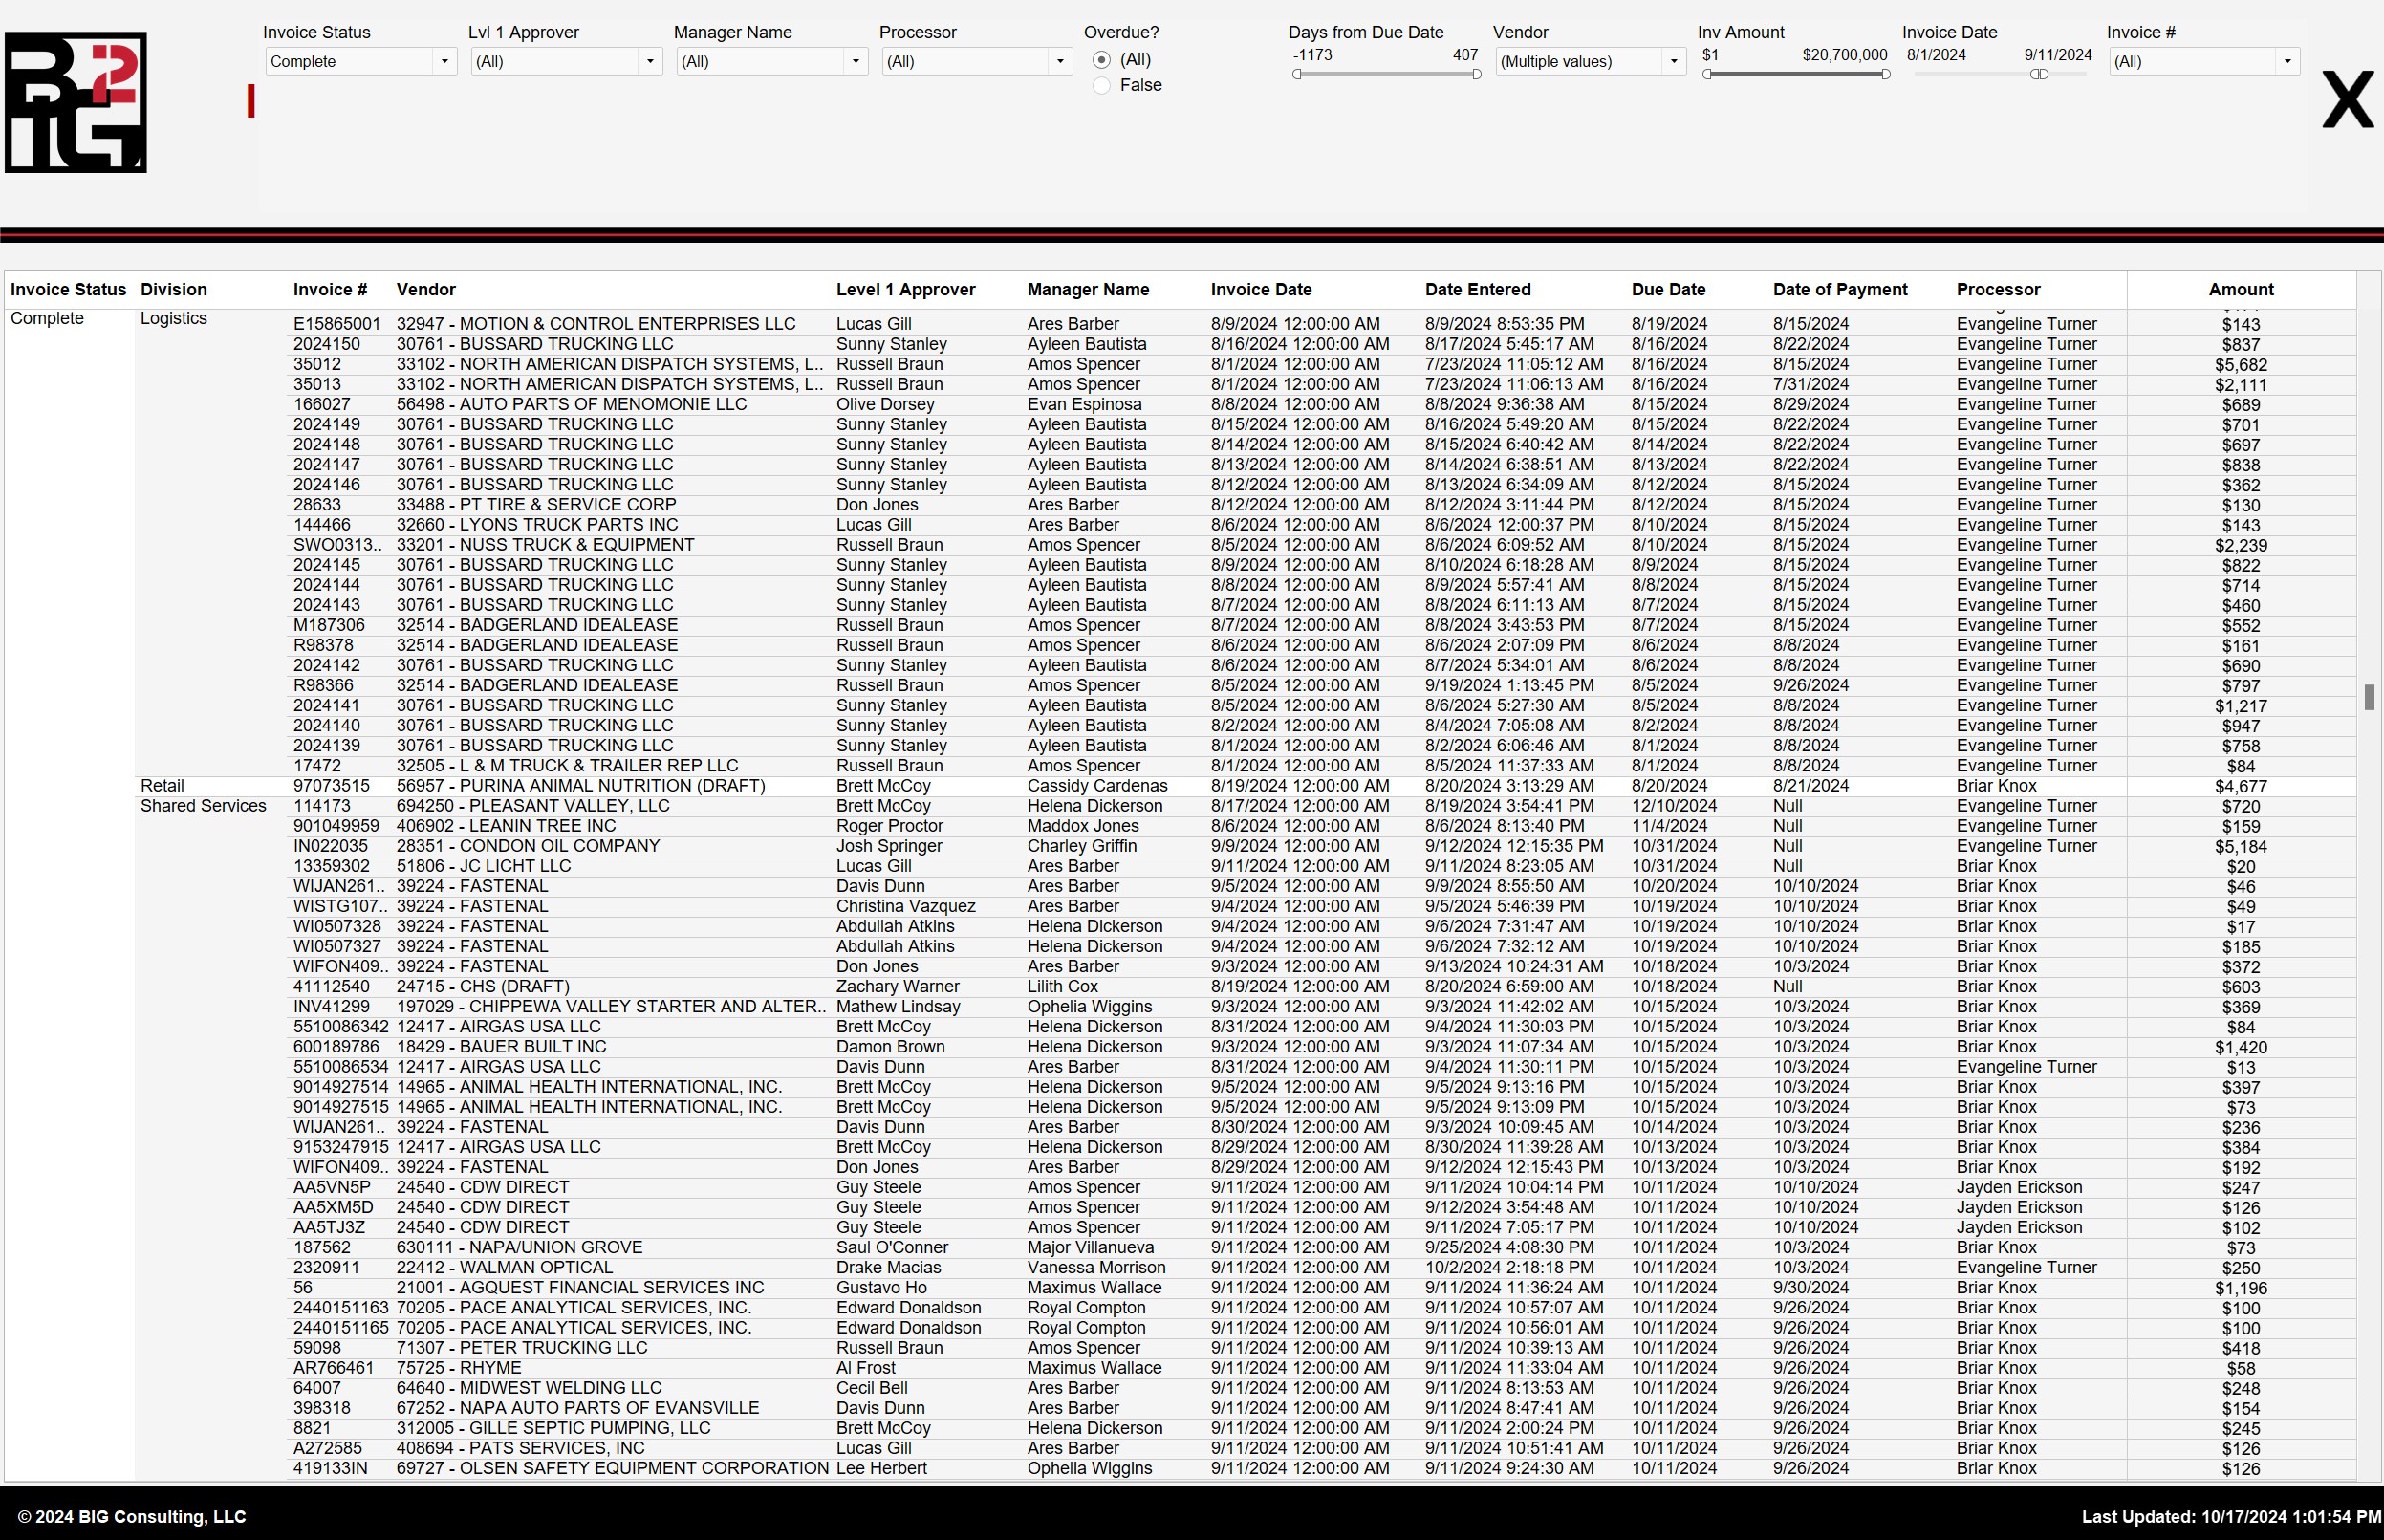Click vendor MIDWEST WELDING LLC

[x=529, y=1388]
